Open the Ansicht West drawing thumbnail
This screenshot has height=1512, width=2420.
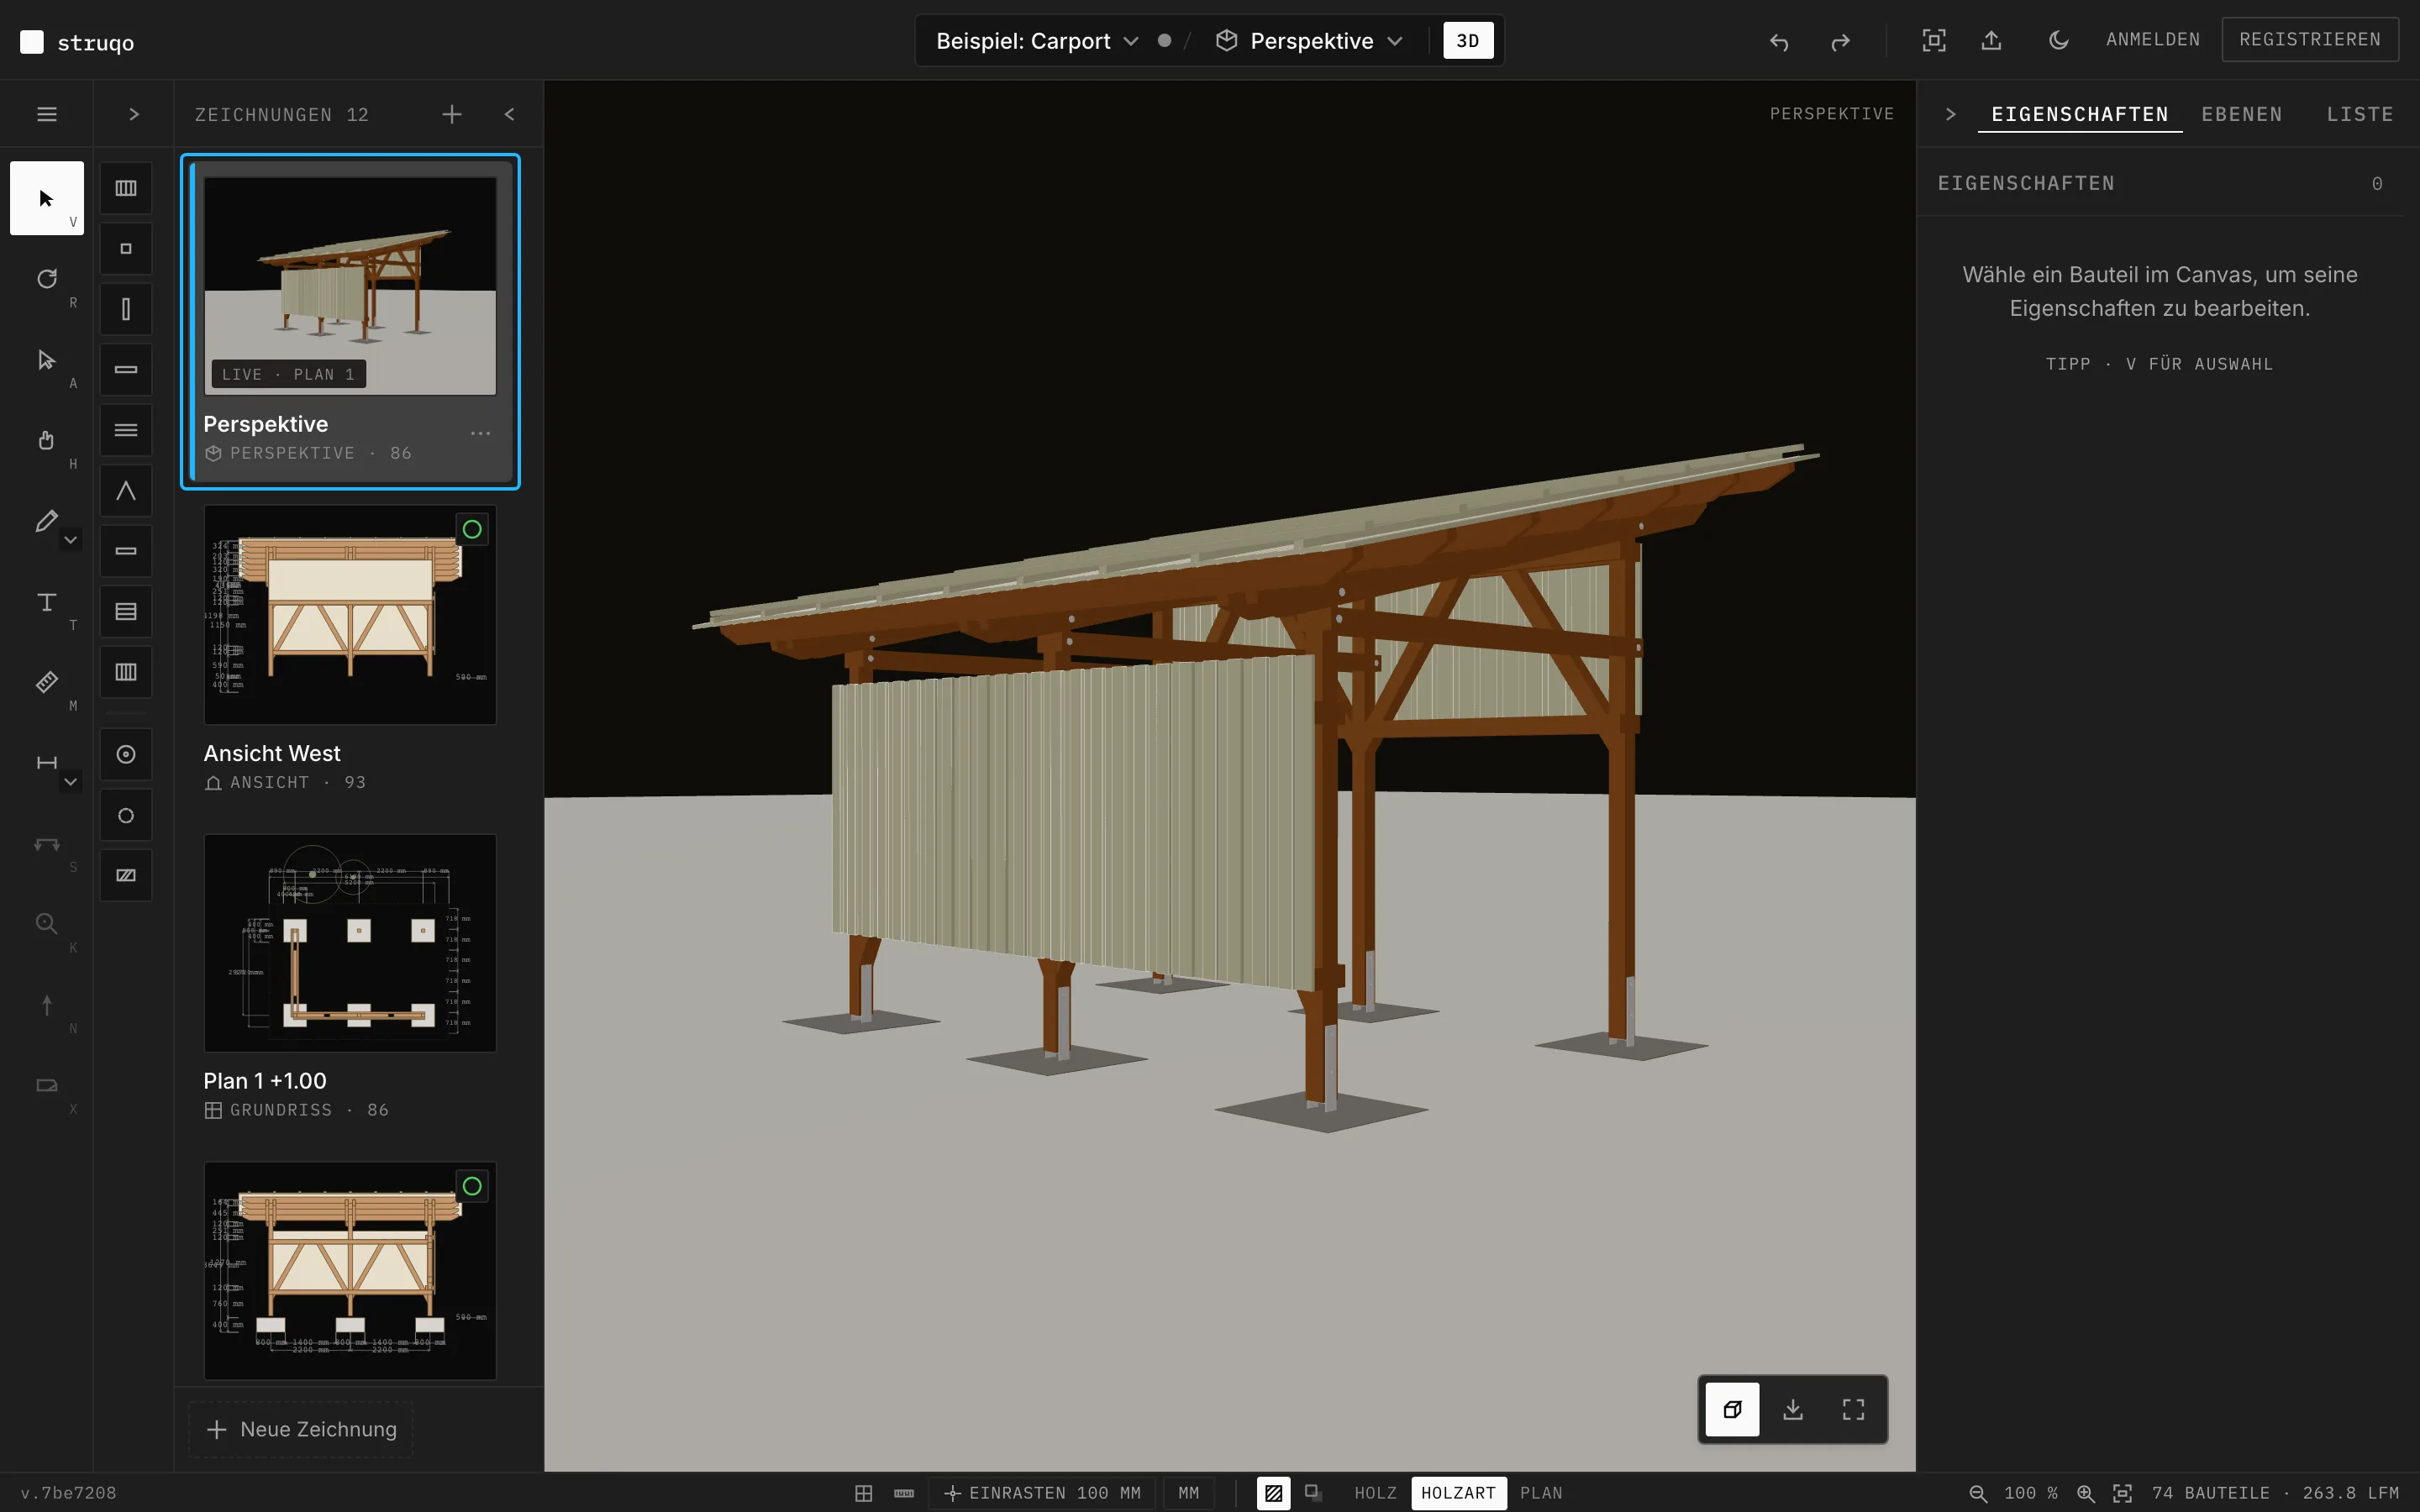tap(350, 614)
